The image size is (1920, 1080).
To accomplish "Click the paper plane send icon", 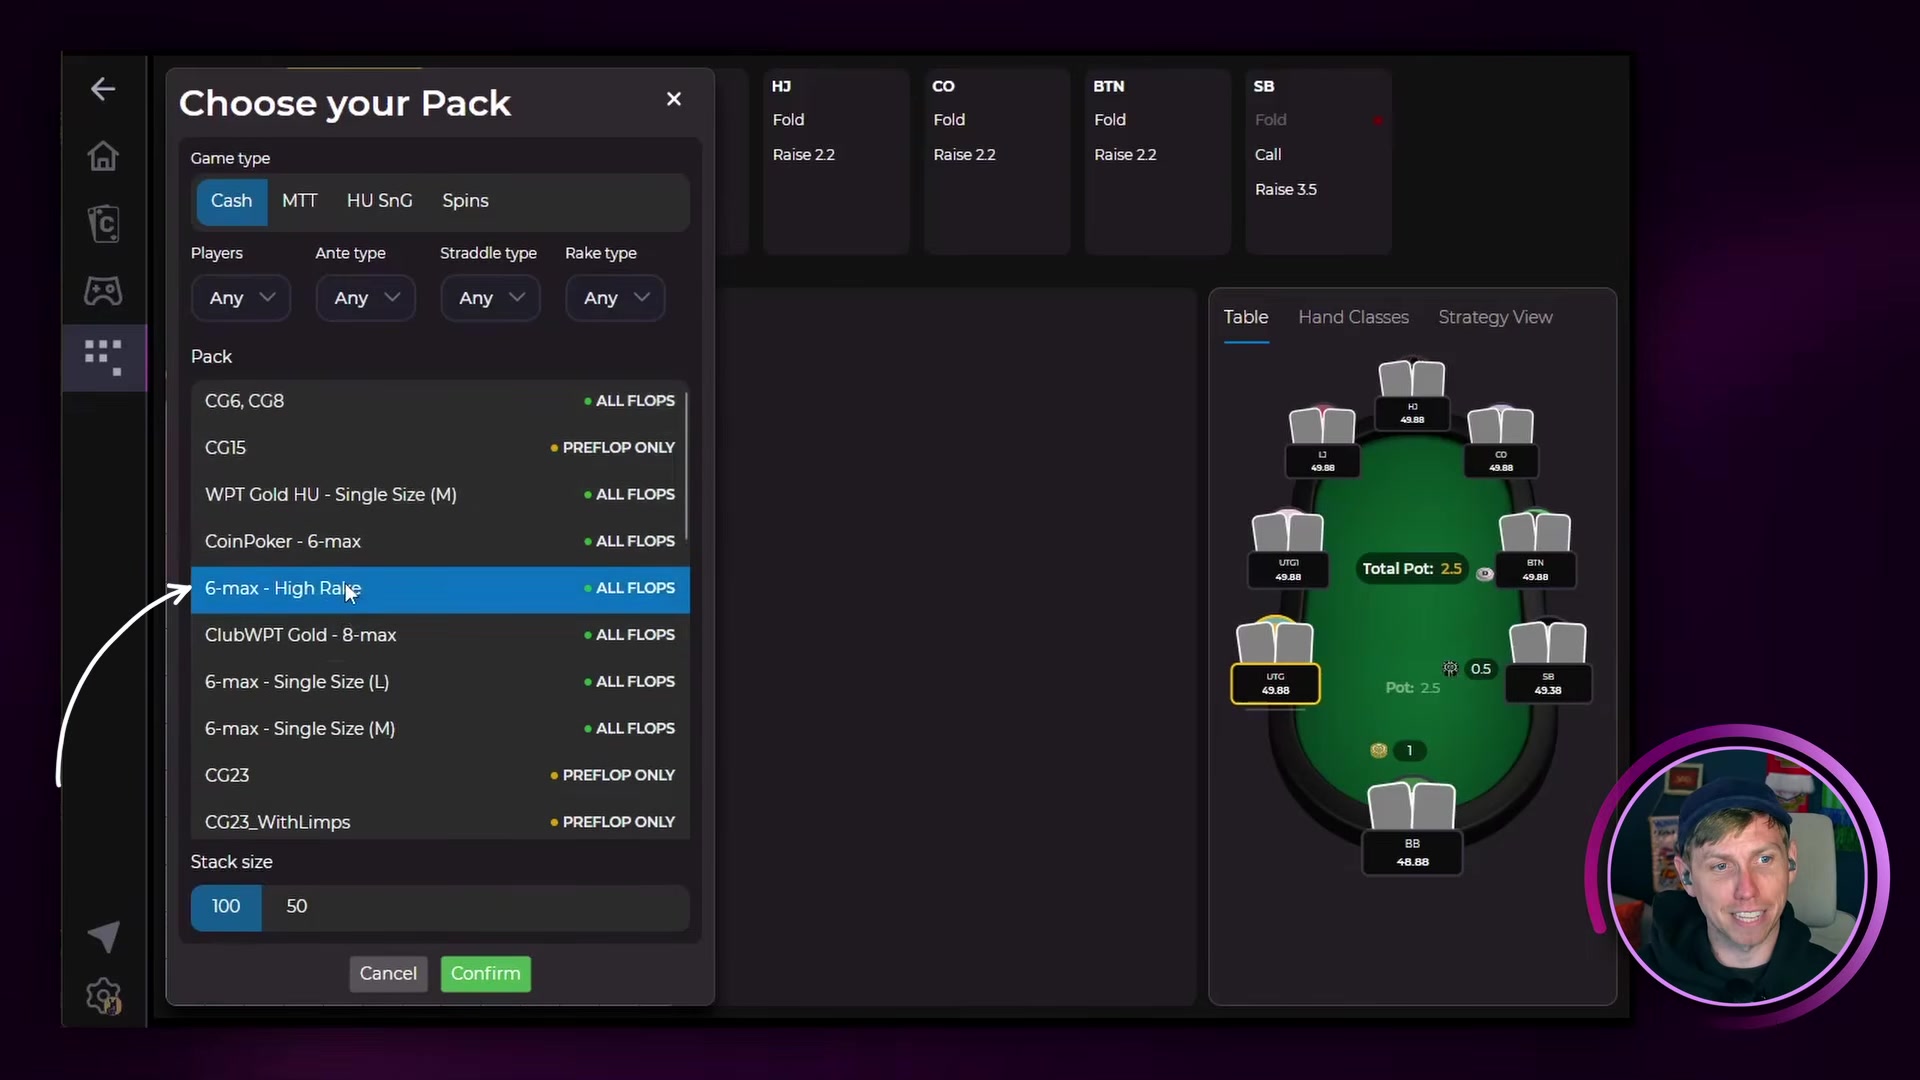I will click(x=104, y=936).
